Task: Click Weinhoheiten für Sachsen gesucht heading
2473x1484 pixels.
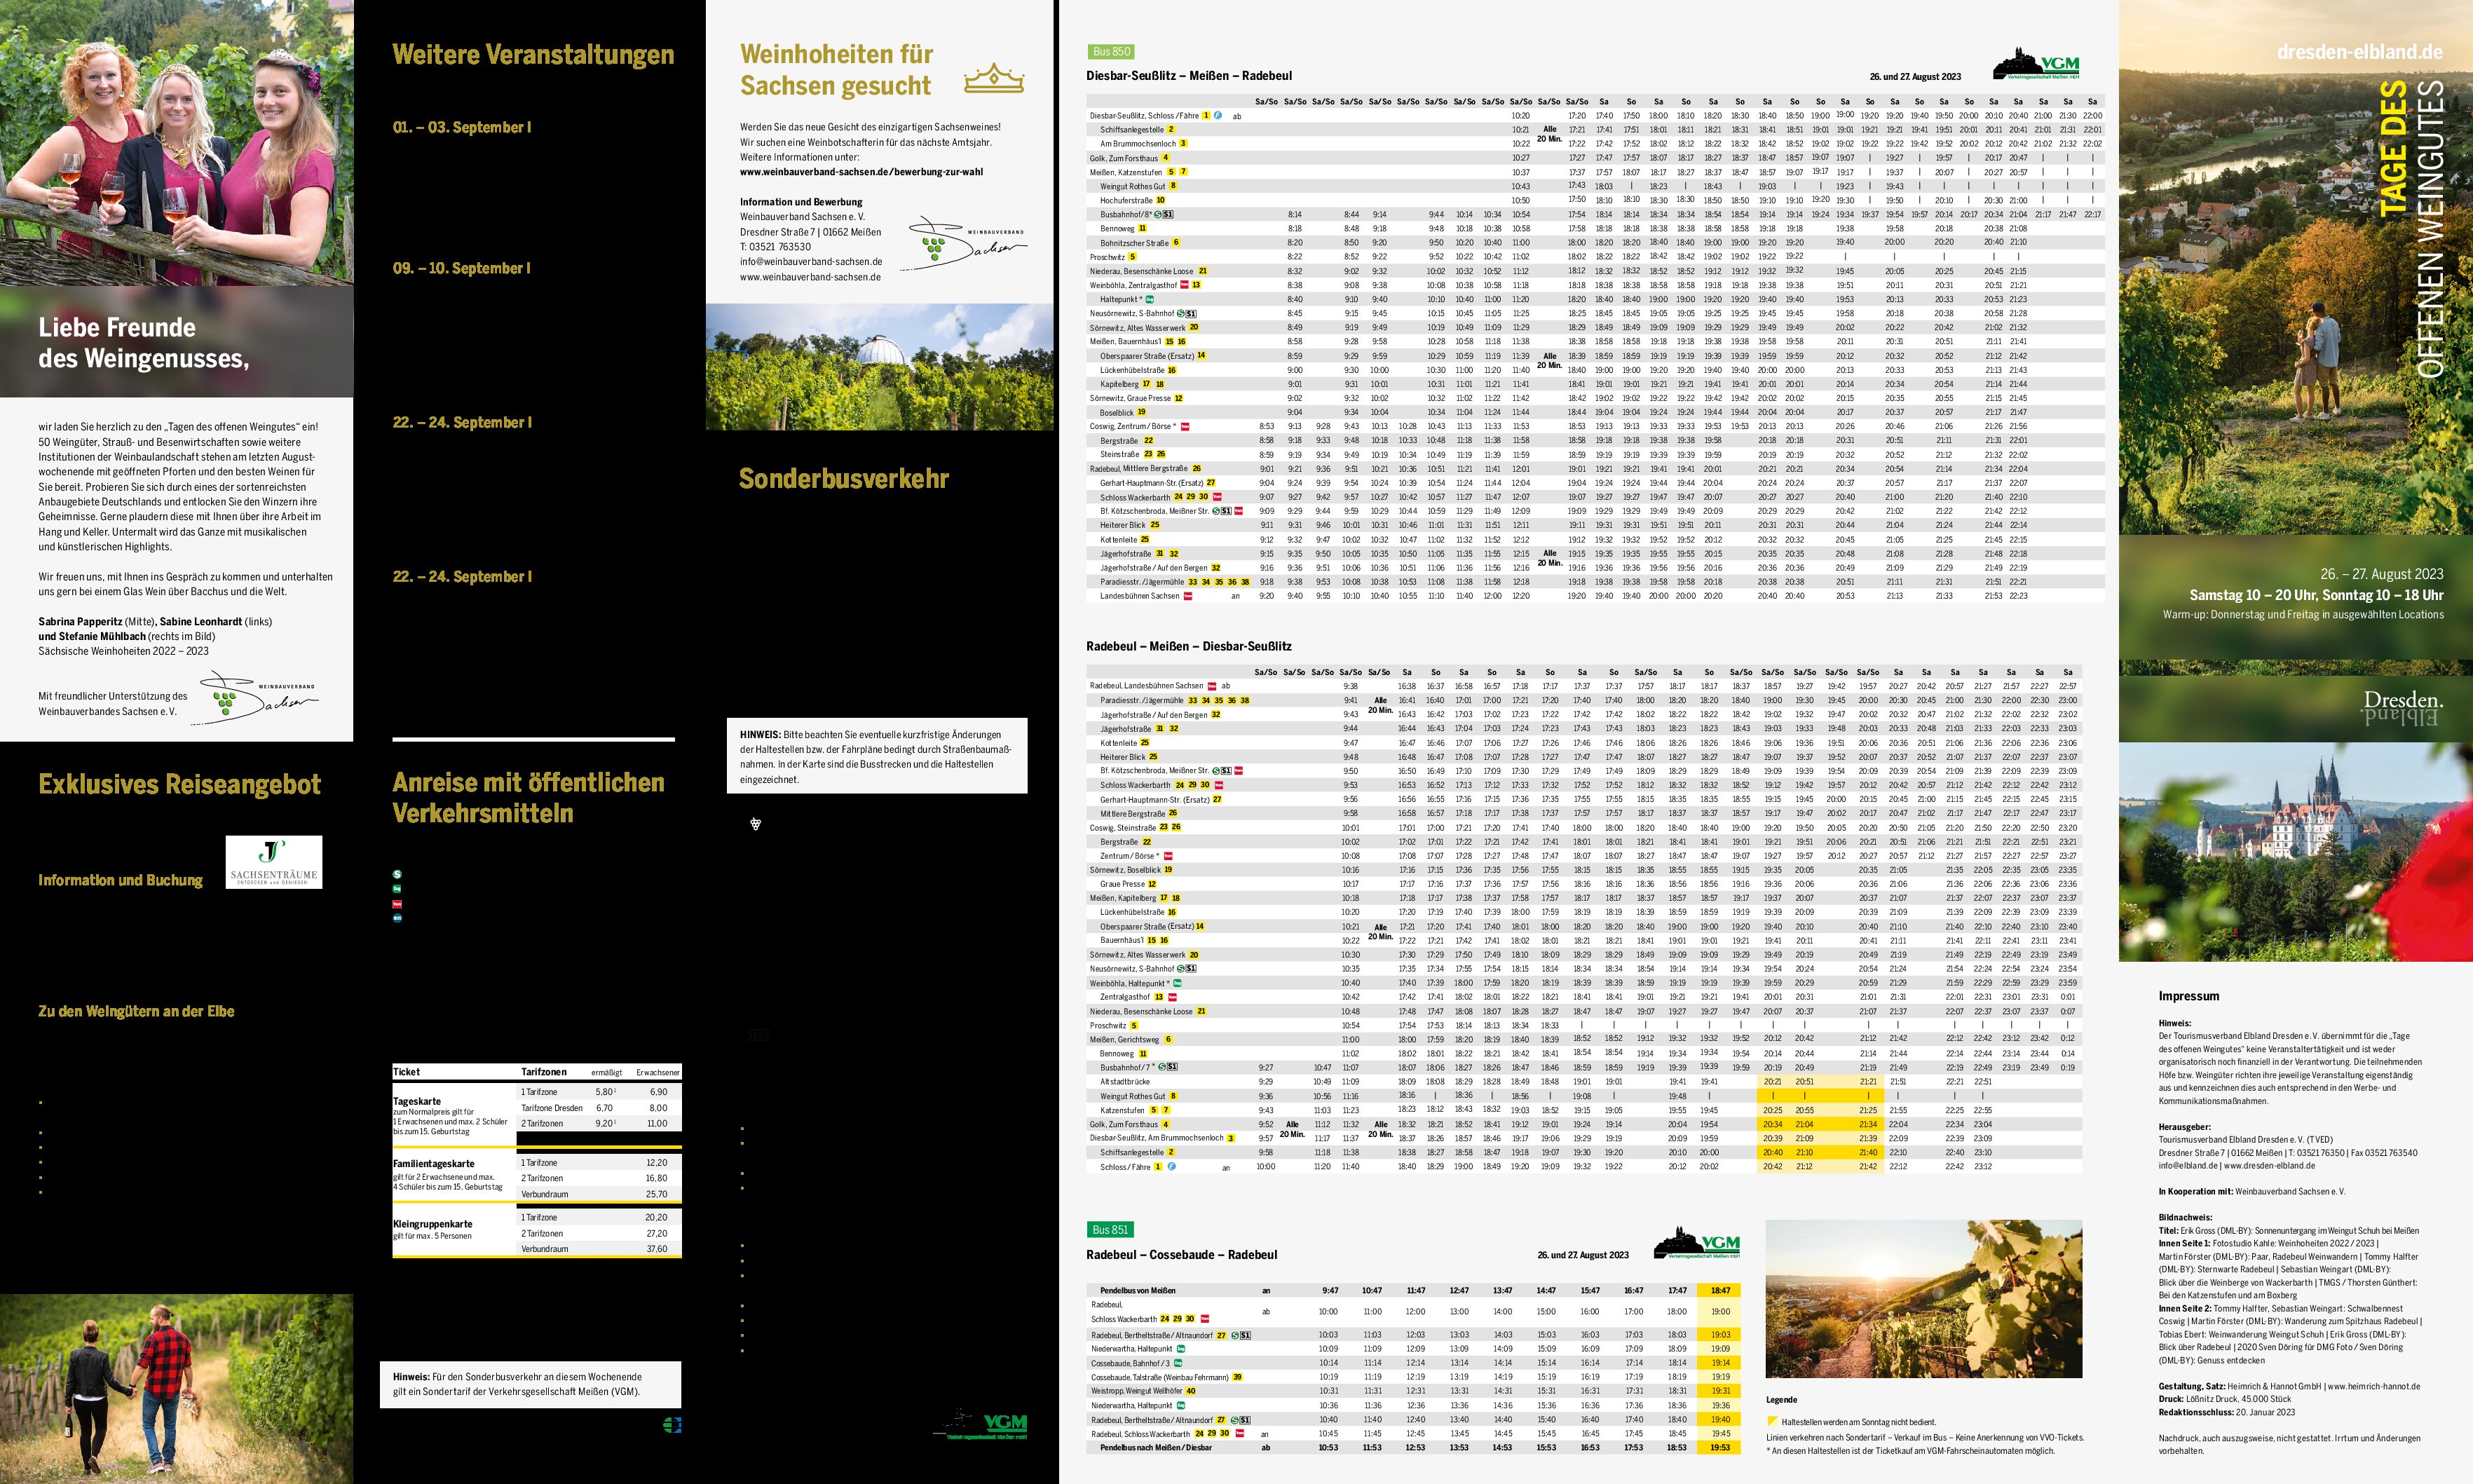Action: (x=836, y=70)
